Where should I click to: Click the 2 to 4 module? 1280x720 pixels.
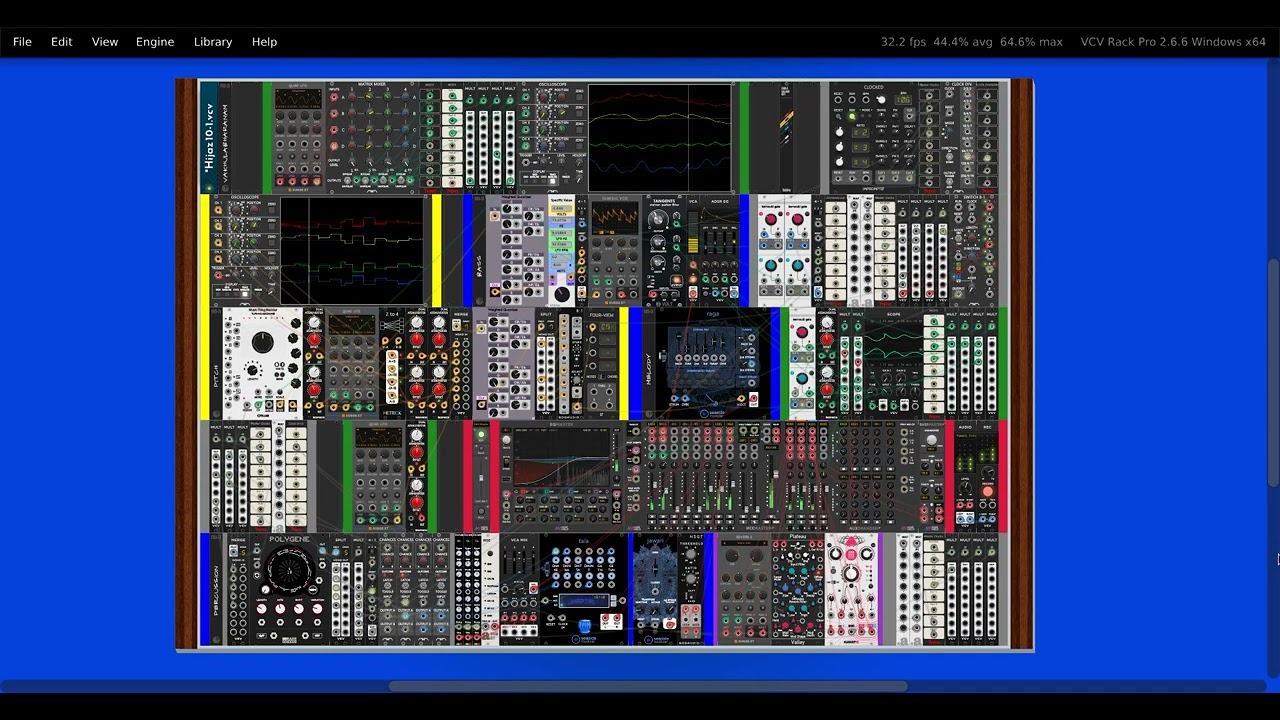pos(392,363)
